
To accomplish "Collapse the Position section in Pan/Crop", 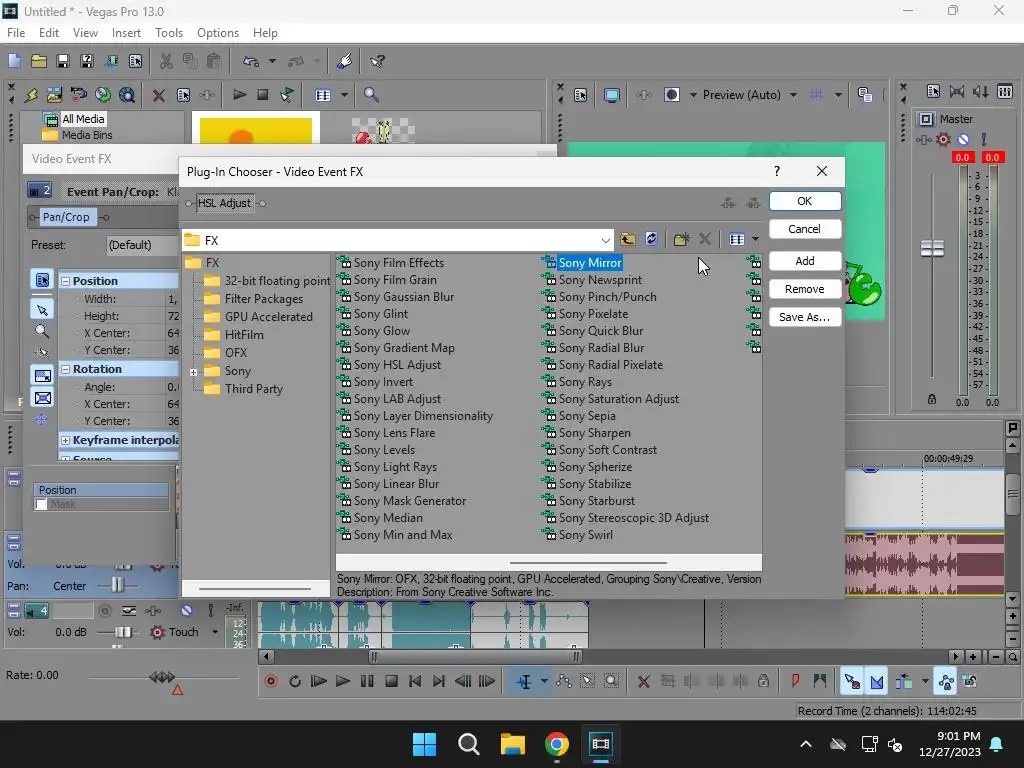I will (x=65, y=281).
